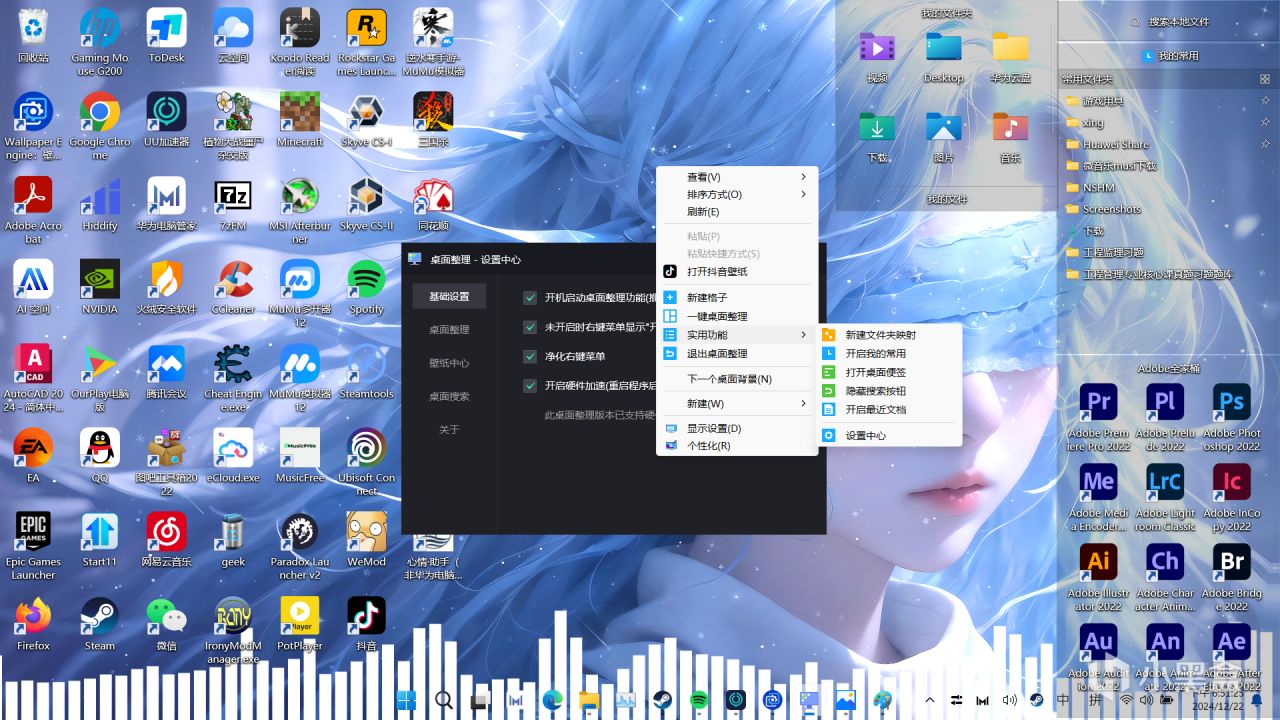Viewport: 1280px width, 720px height.
Task: Choose 打开桌面便签 in the submenu
Action: point(889,372)
